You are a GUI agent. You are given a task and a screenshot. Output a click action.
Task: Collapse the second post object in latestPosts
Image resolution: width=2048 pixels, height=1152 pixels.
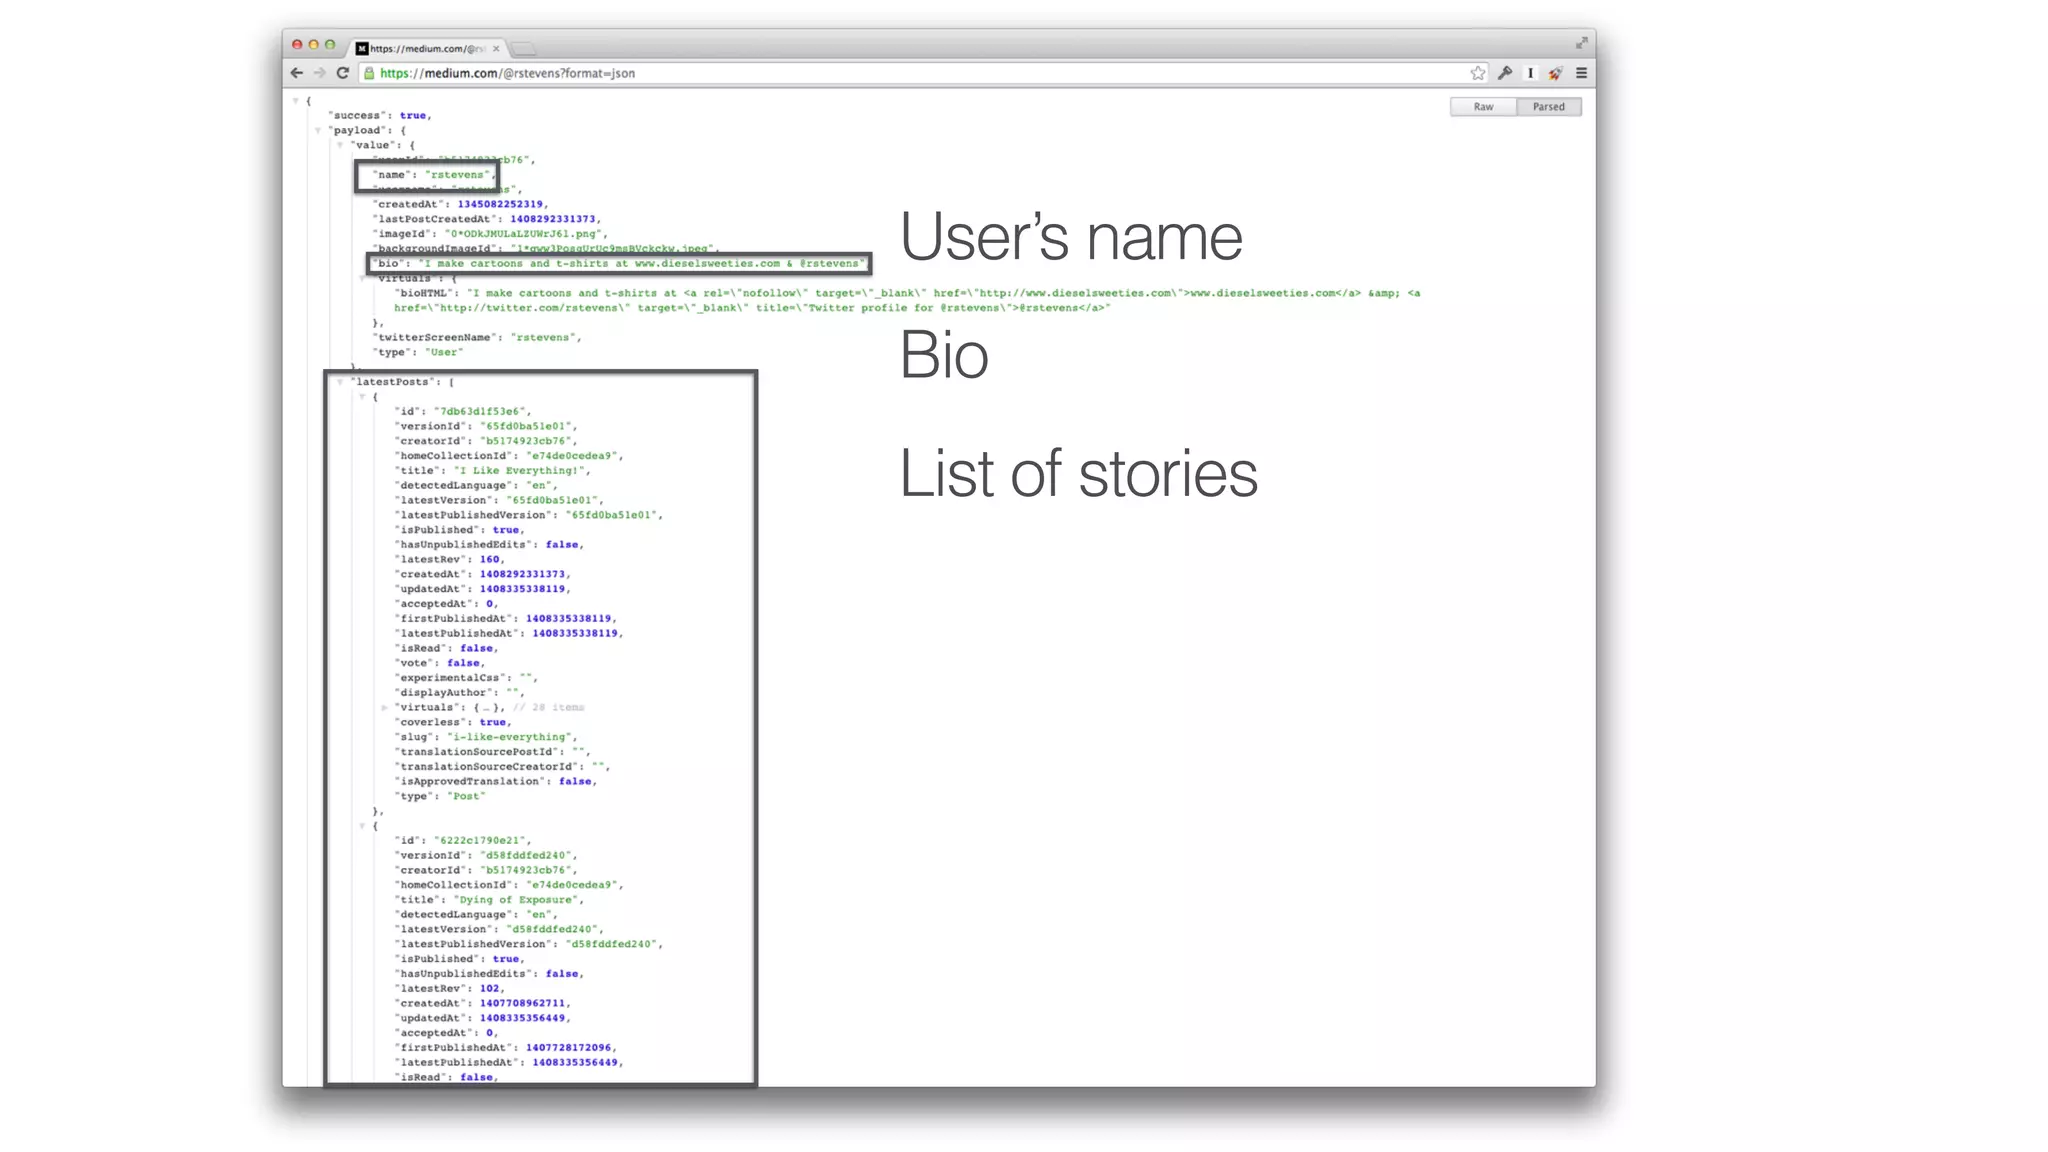[x=362, y=826]
